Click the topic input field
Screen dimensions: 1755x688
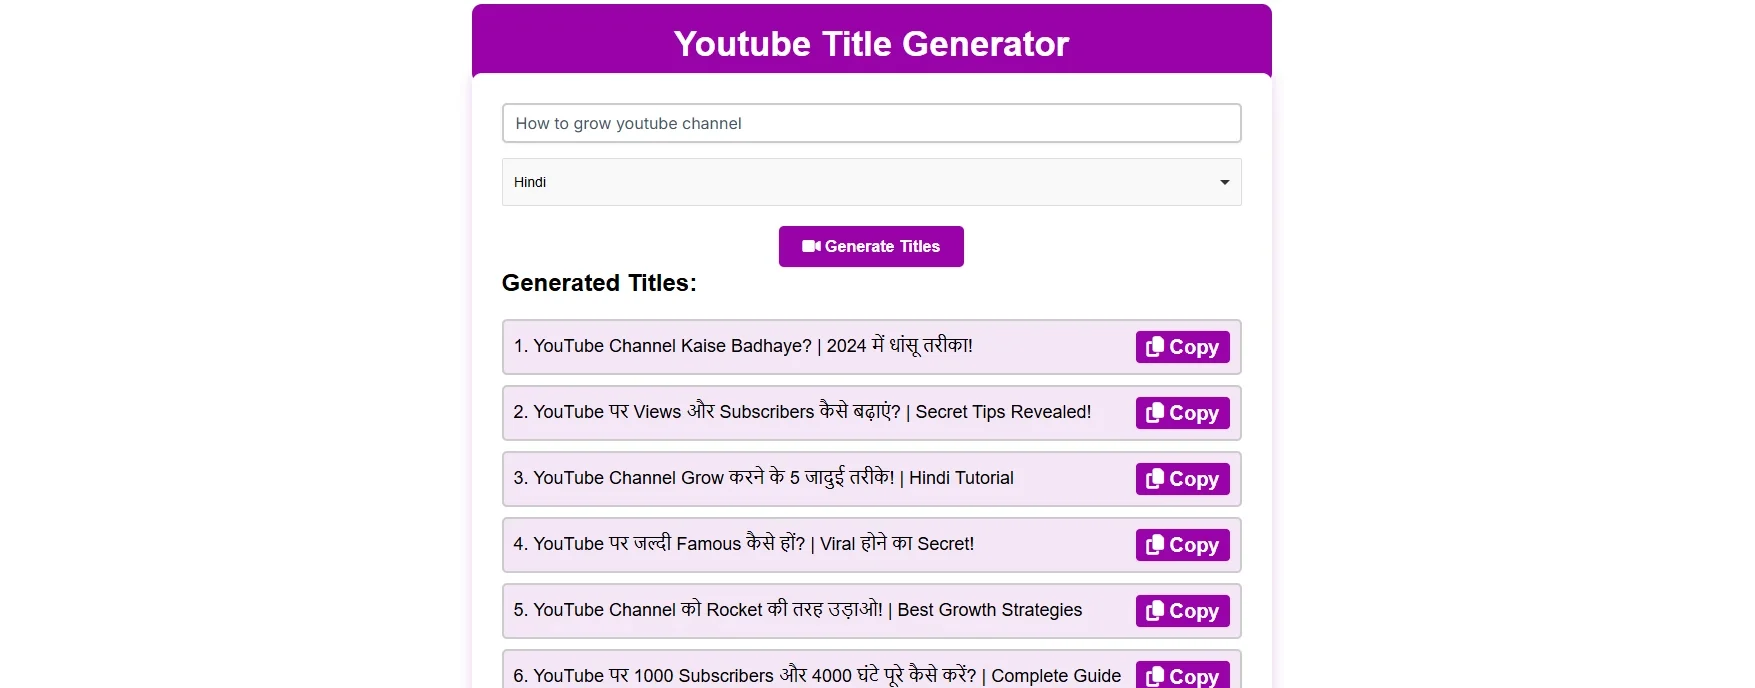(x=871, y=123)
